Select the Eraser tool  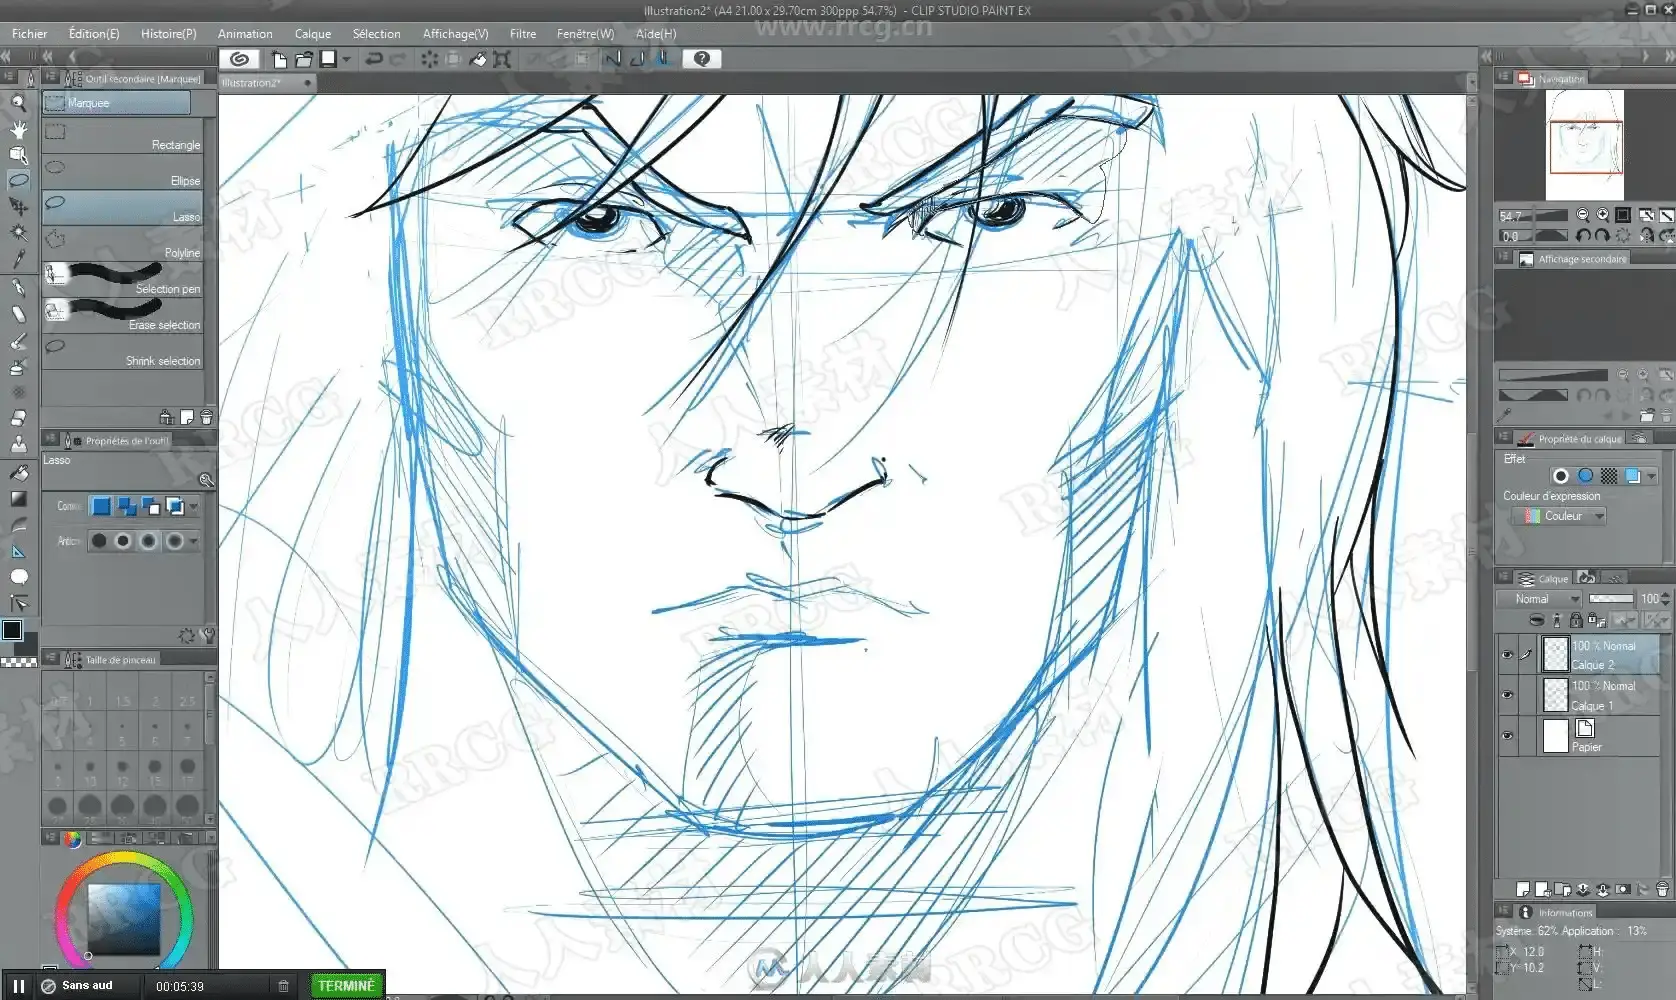click(x=18, y=418)
